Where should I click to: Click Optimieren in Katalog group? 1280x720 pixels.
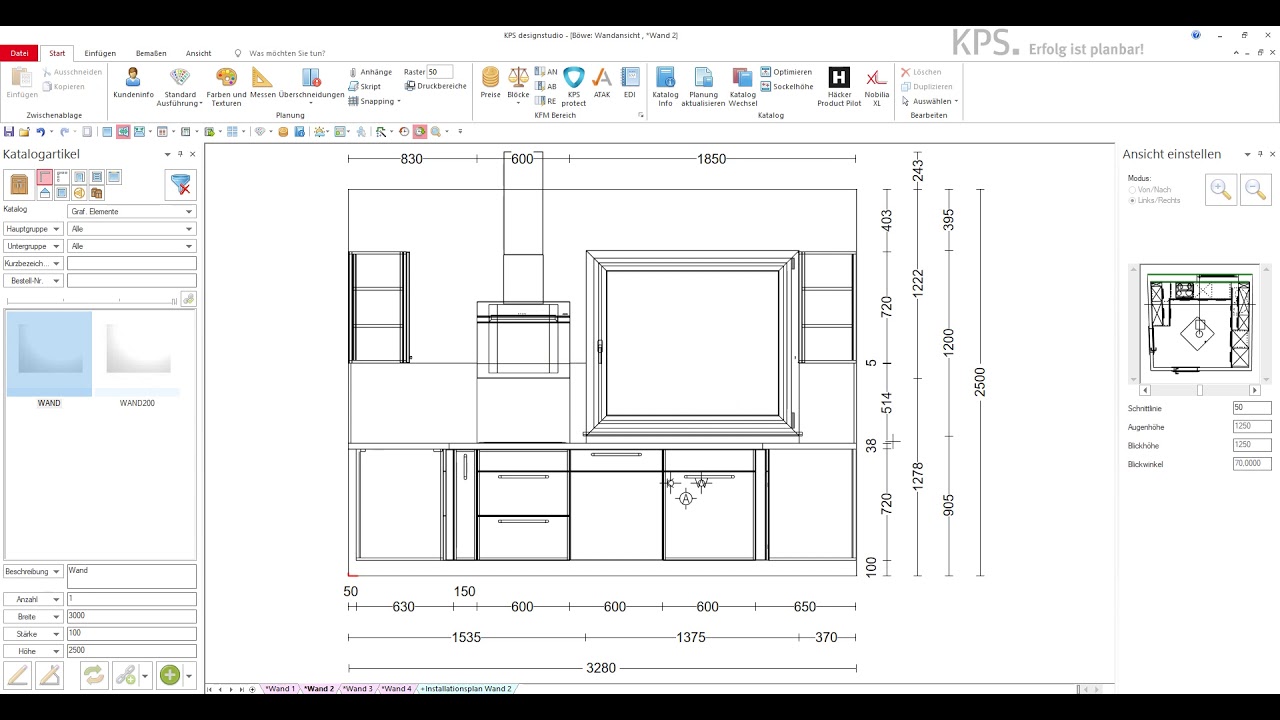(x=786, y=72)
